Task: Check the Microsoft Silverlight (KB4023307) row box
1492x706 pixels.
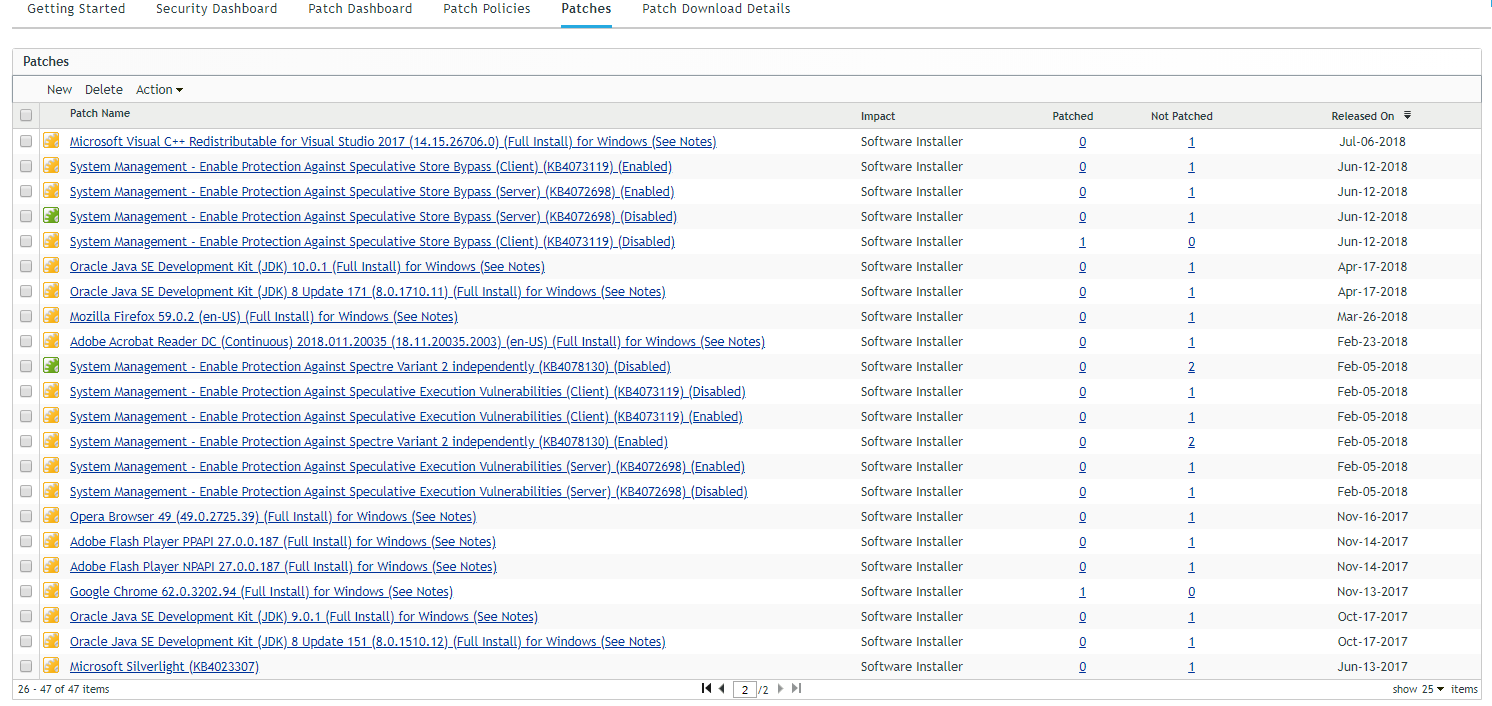Action: tap(26, 666)
